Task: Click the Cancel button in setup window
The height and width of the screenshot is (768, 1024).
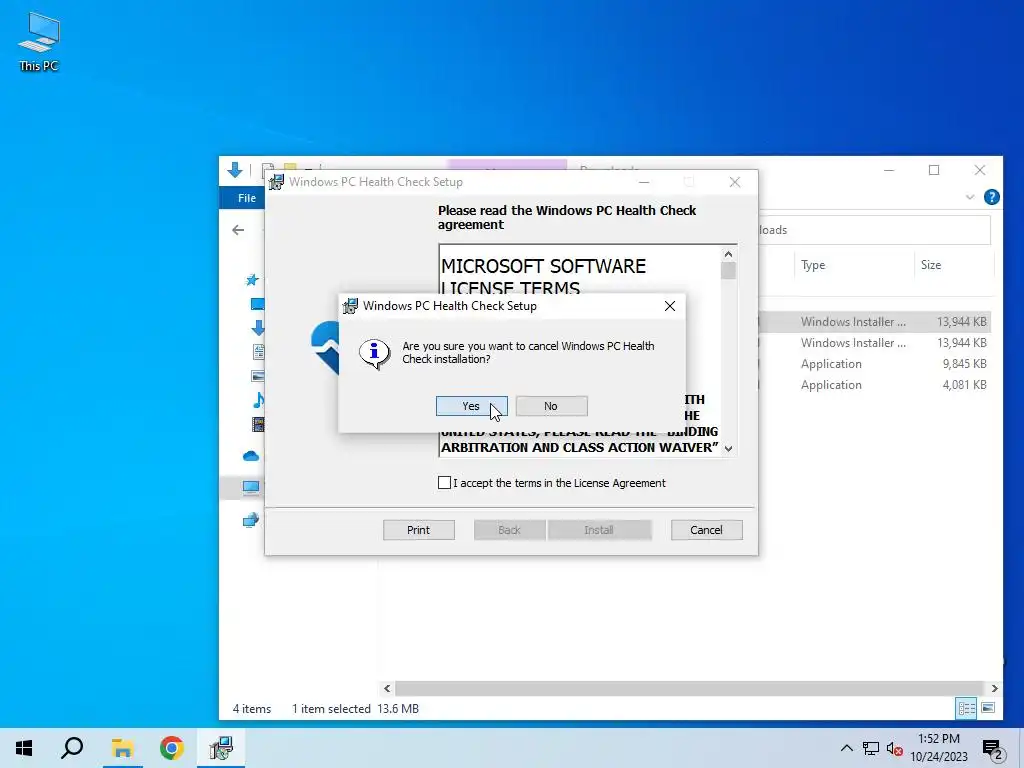Action: pos(707,530)
